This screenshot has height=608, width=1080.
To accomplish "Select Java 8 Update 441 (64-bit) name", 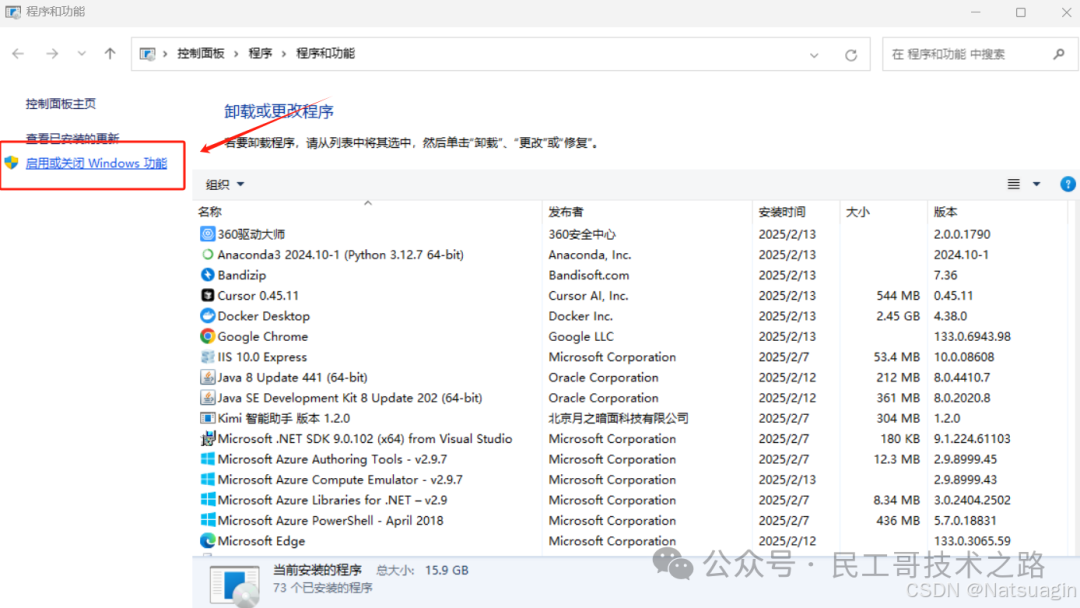I will (293, 377).
